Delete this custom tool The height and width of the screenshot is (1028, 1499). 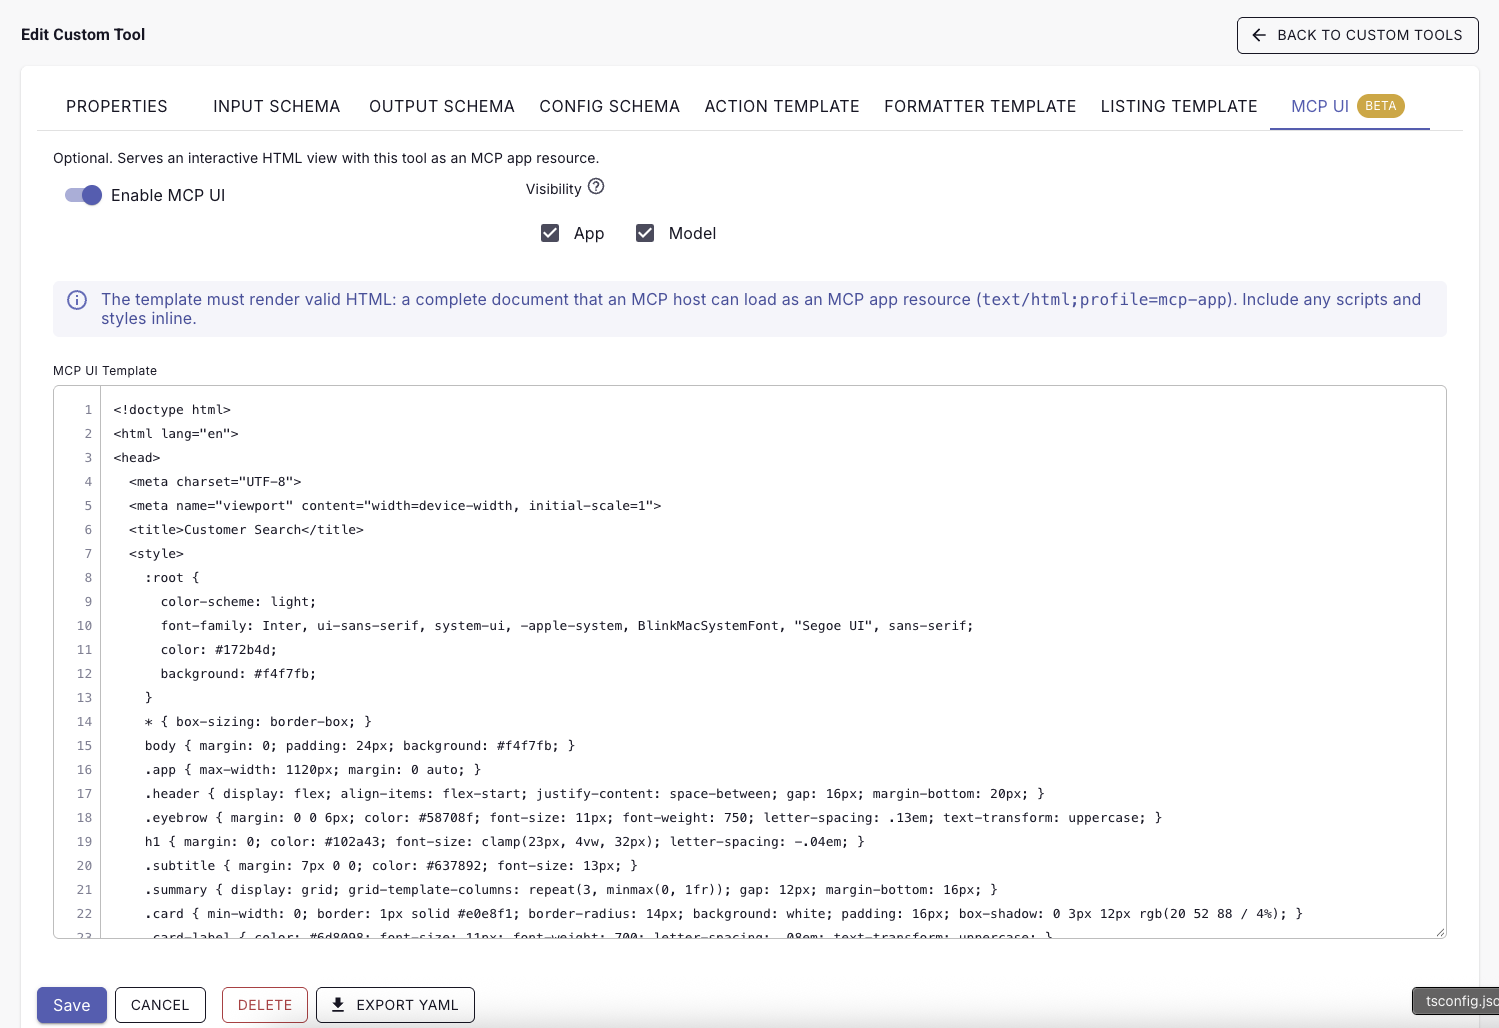[x=265, y=1005]
